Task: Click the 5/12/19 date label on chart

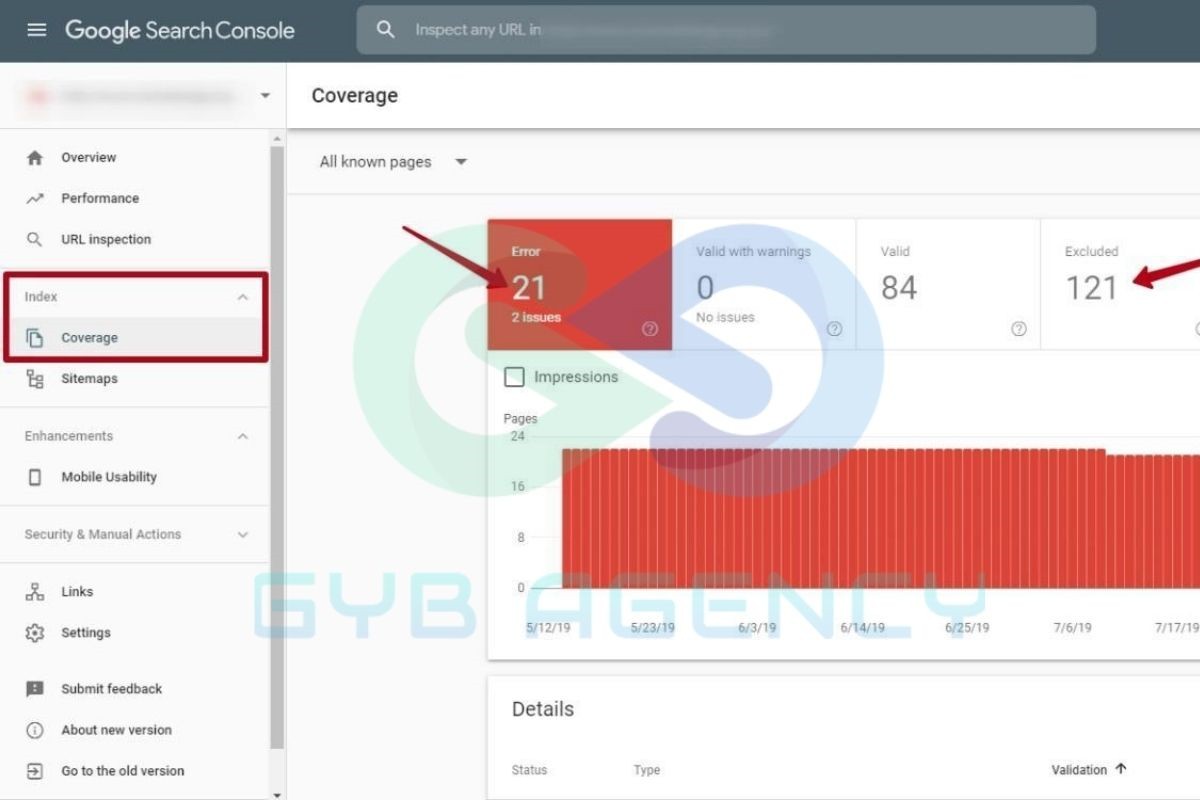Action: tap(547, 628)
